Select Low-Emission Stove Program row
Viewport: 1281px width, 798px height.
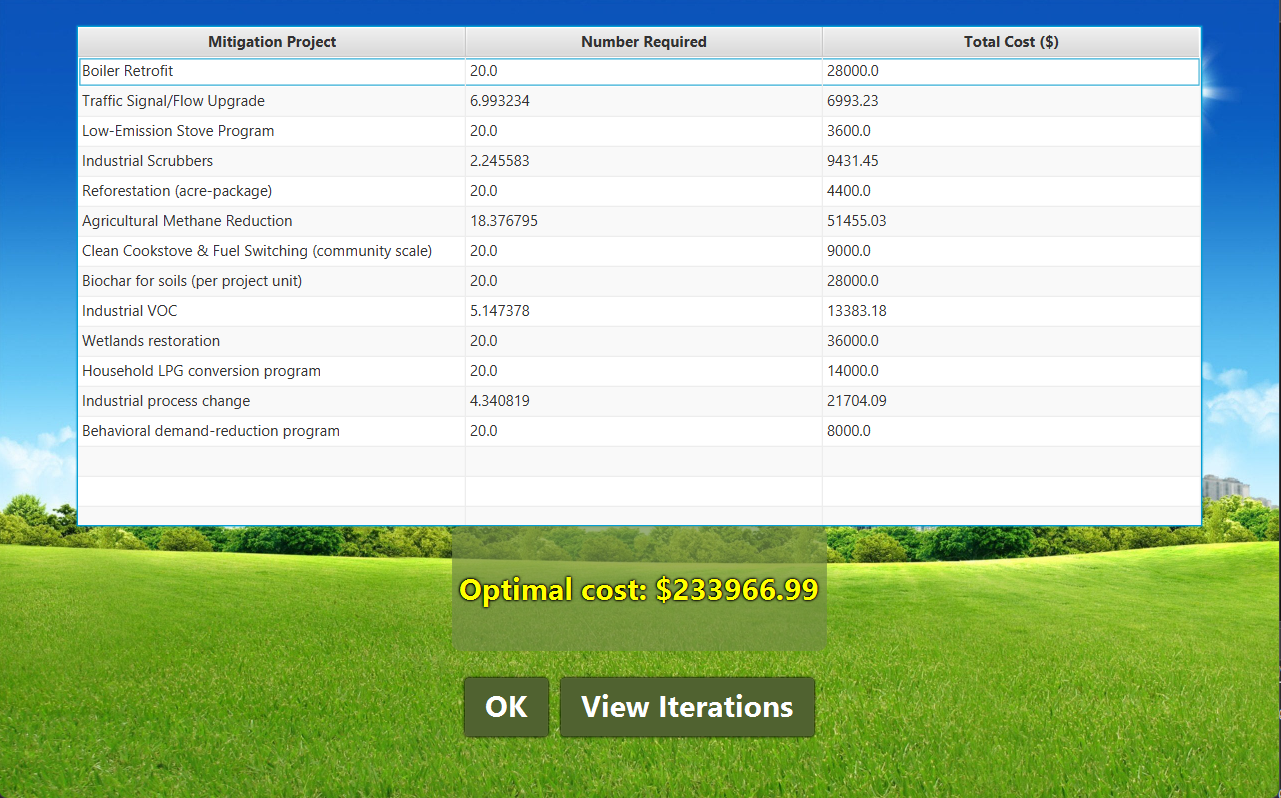(178, 131)
